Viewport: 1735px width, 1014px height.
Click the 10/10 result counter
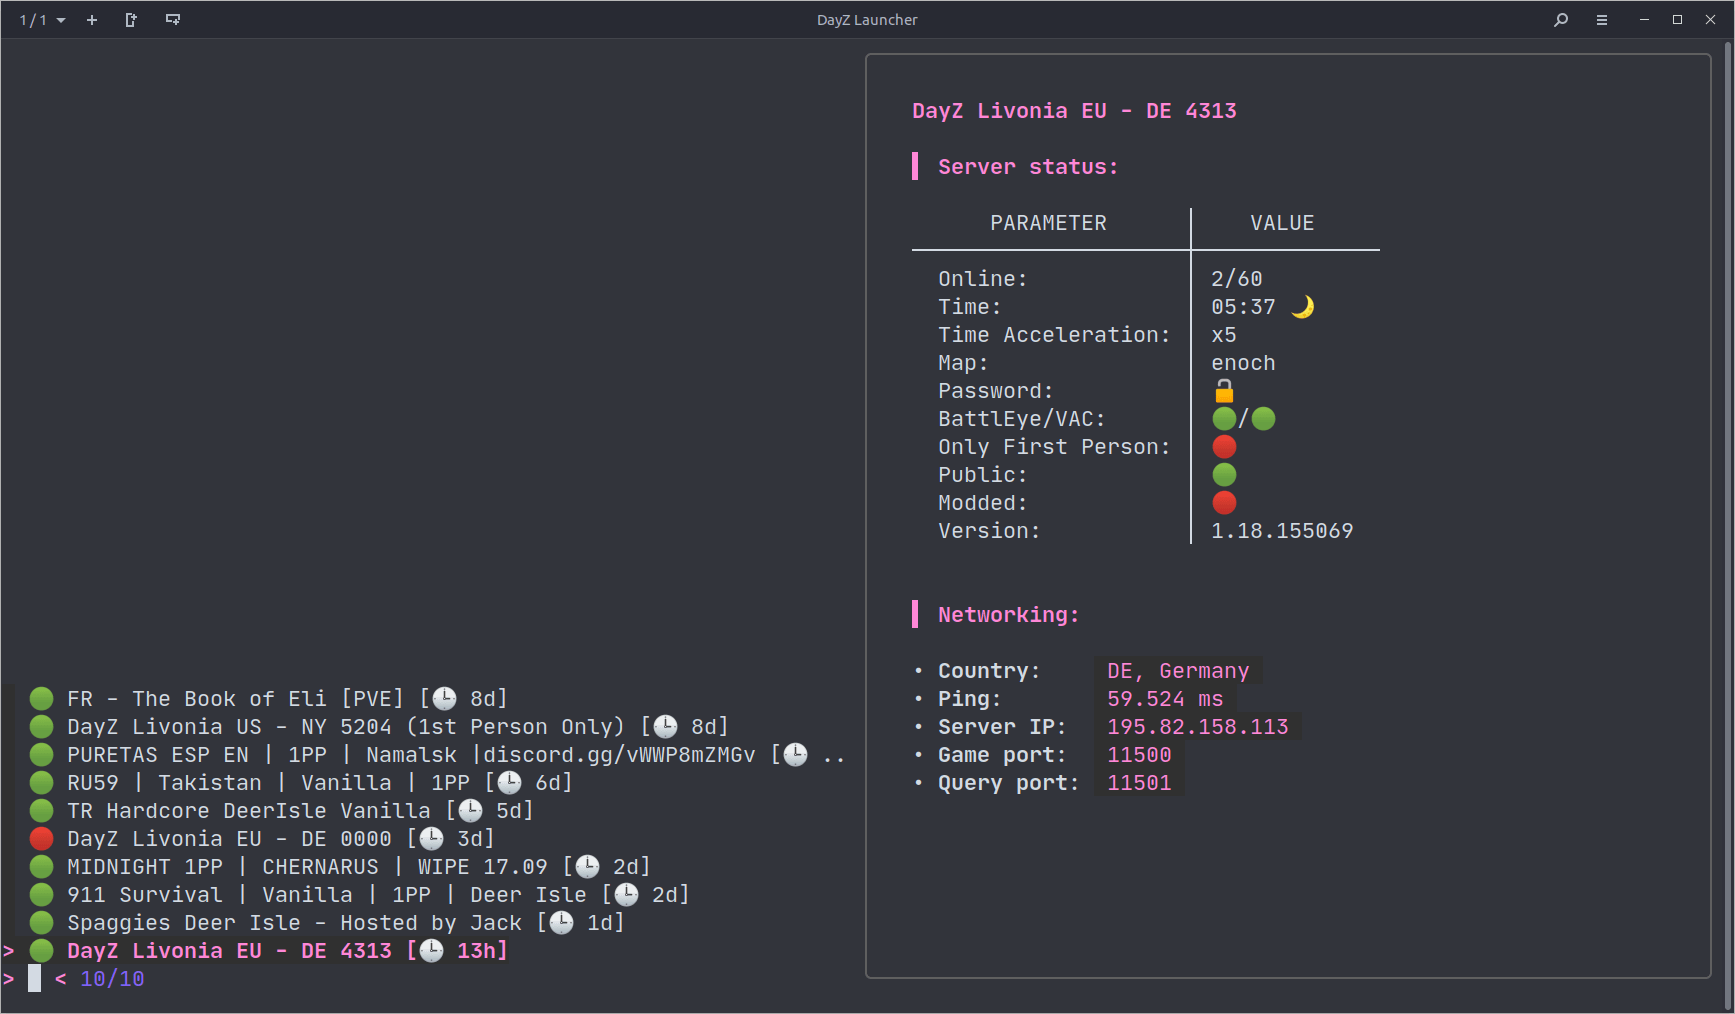point(112,979)
